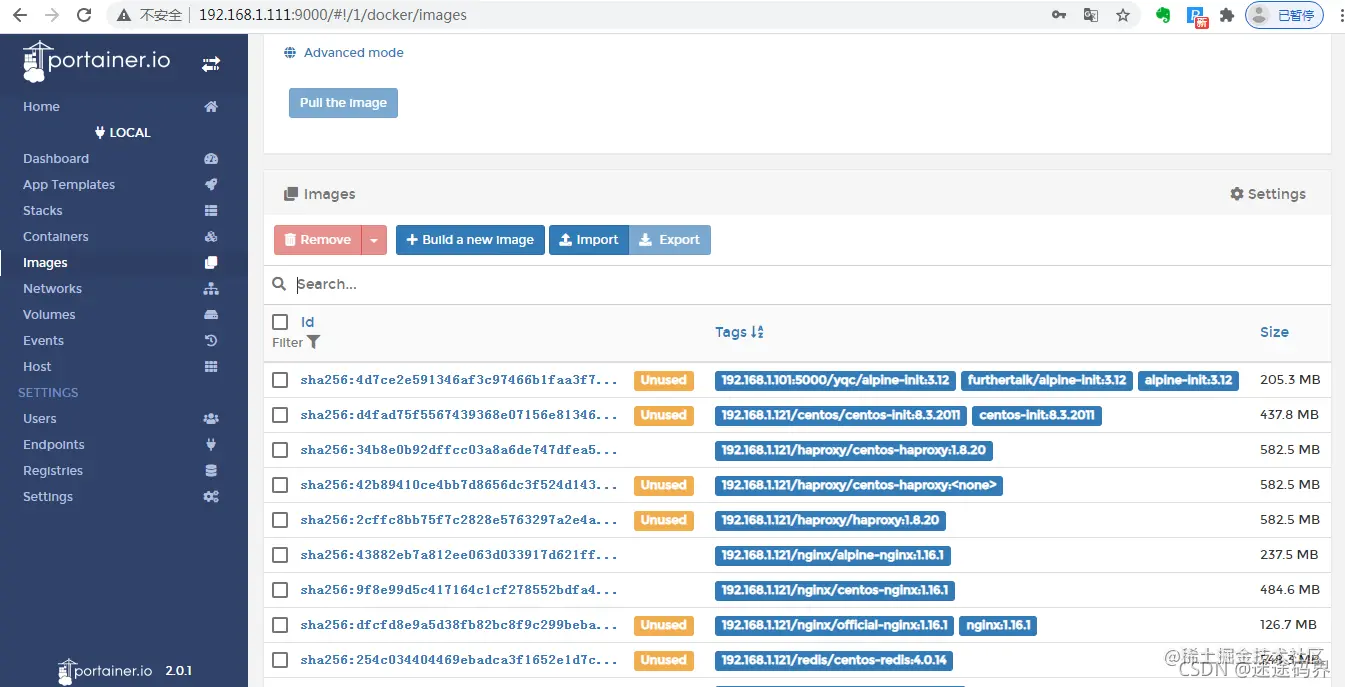Check the sha256:2cffc8bb75f7 image row

(280, 520)
